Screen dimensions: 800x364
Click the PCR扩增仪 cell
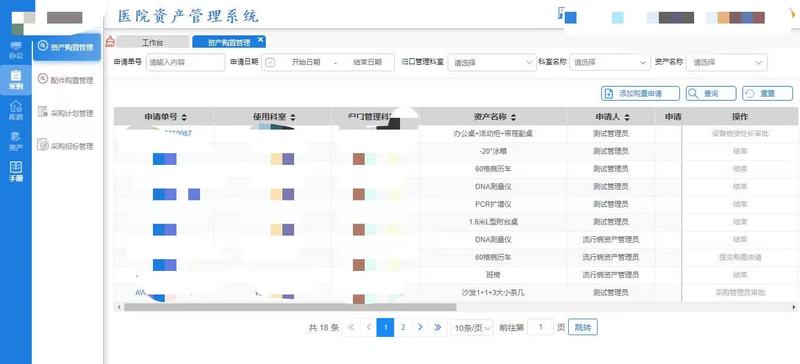click(x=493, y=204)
